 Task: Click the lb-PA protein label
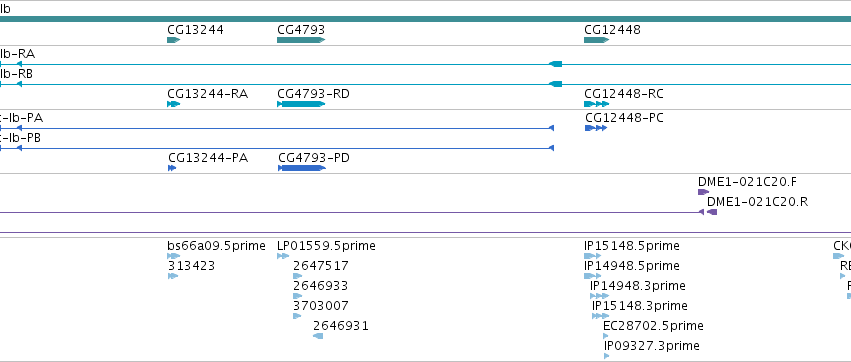click(22, 118)
